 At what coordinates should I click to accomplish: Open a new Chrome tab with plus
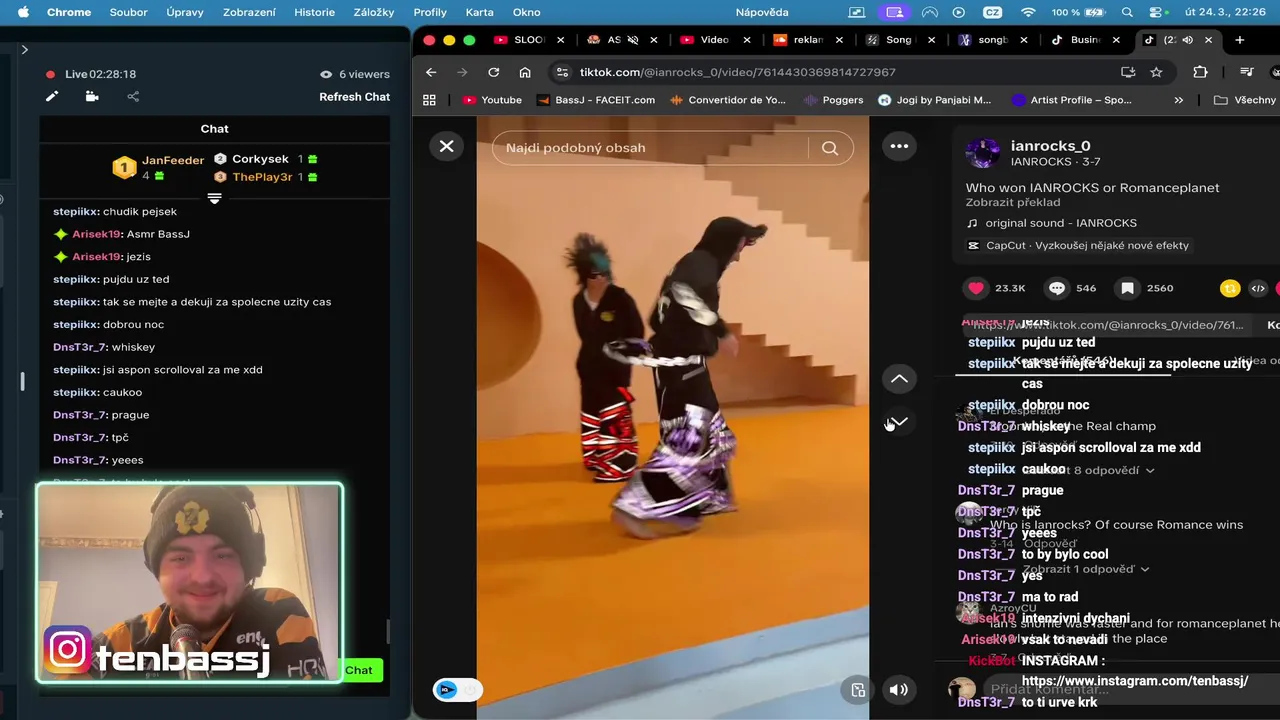[x=1240, y=40]
